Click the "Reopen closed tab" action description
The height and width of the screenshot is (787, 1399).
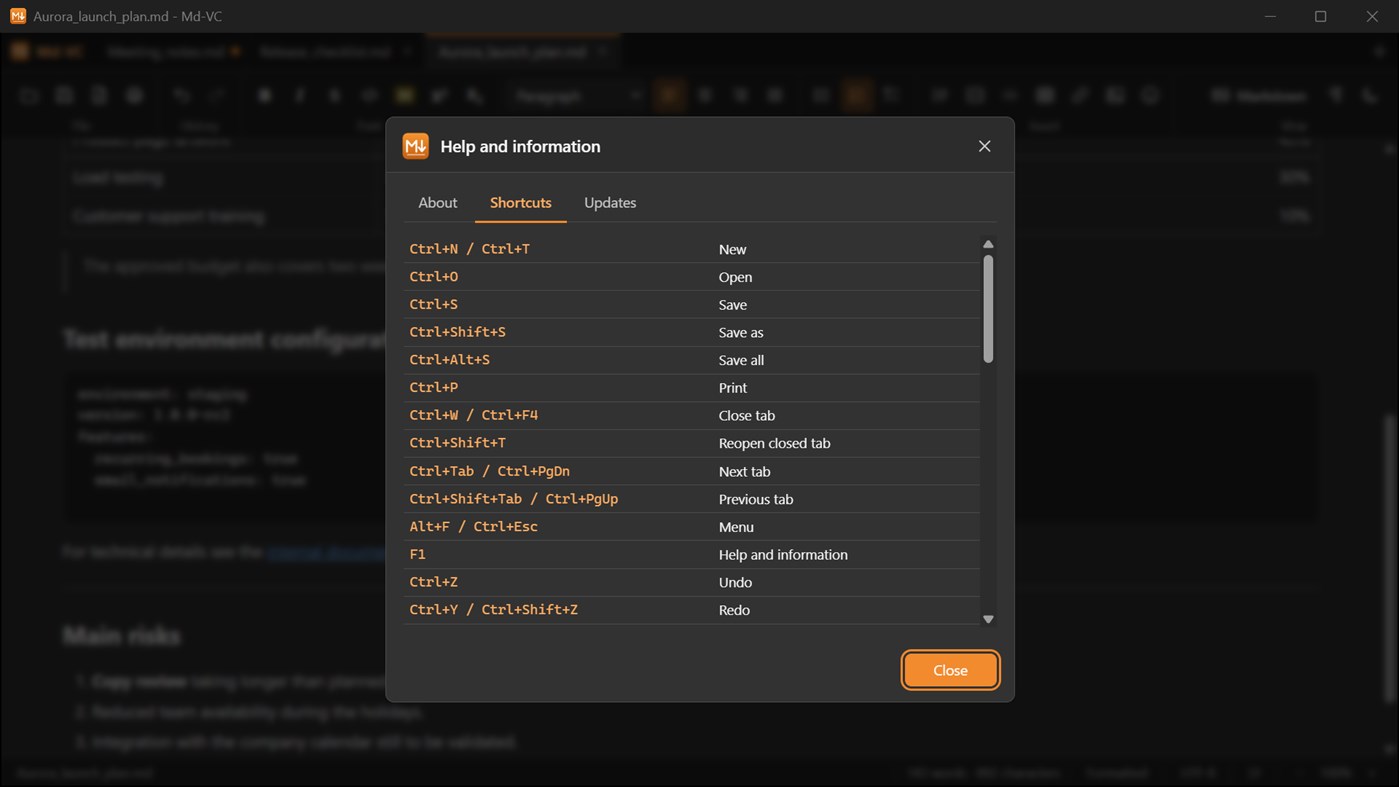774,443
